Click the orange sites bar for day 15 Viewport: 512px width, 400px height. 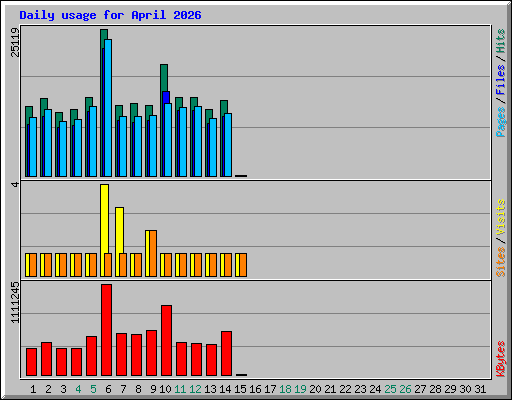243,265
